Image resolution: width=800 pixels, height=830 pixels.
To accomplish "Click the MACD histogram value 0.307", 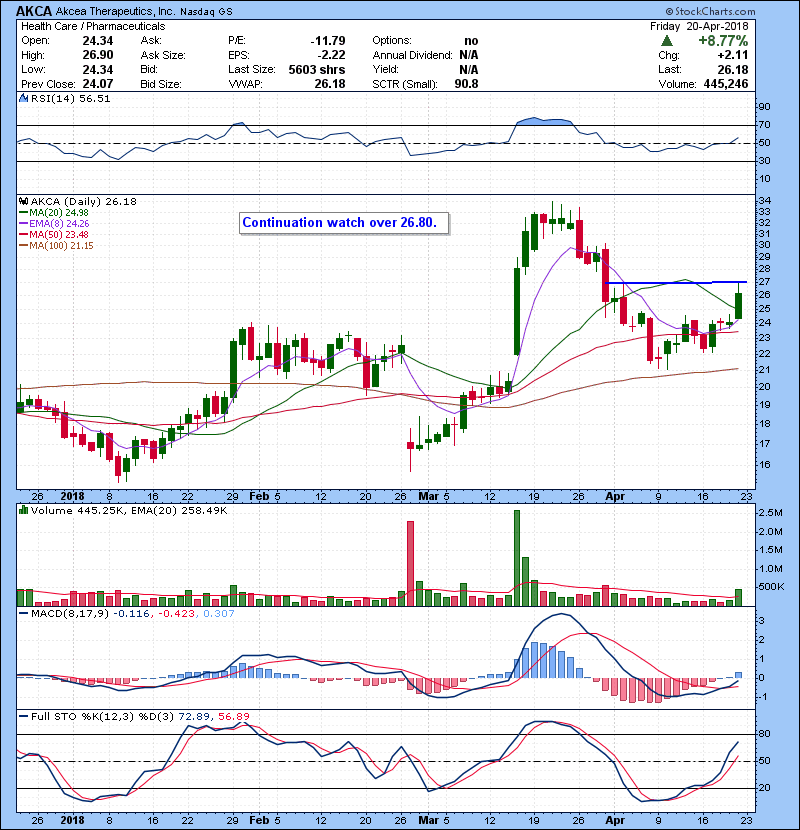I will 219,614.
